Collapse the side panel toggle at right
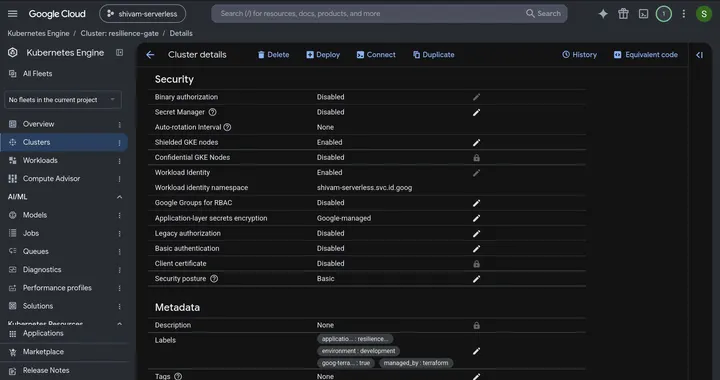 (699, 55)
